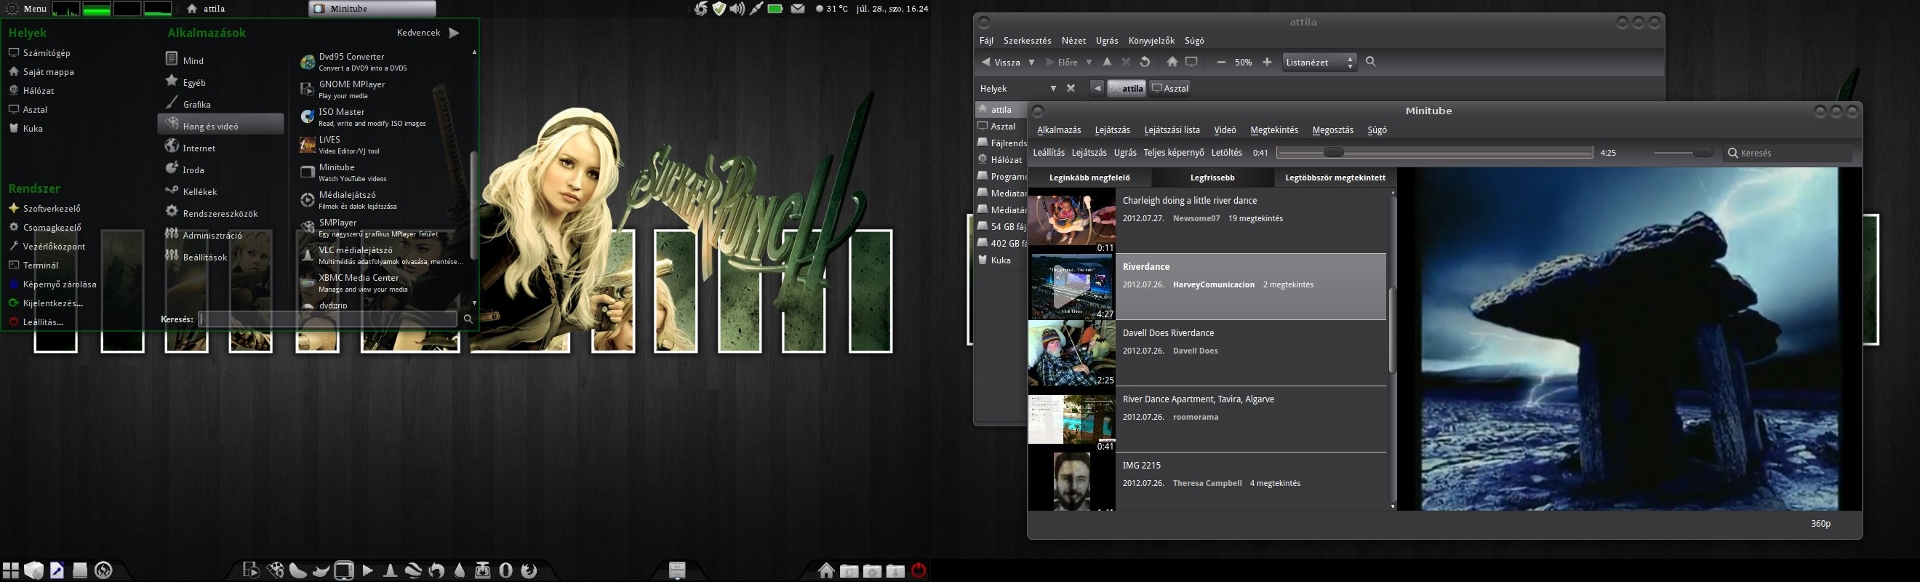Screen dimensions: 1920x582
Task: Open the Fájl menu in the attila window
Action: (986, 41)
